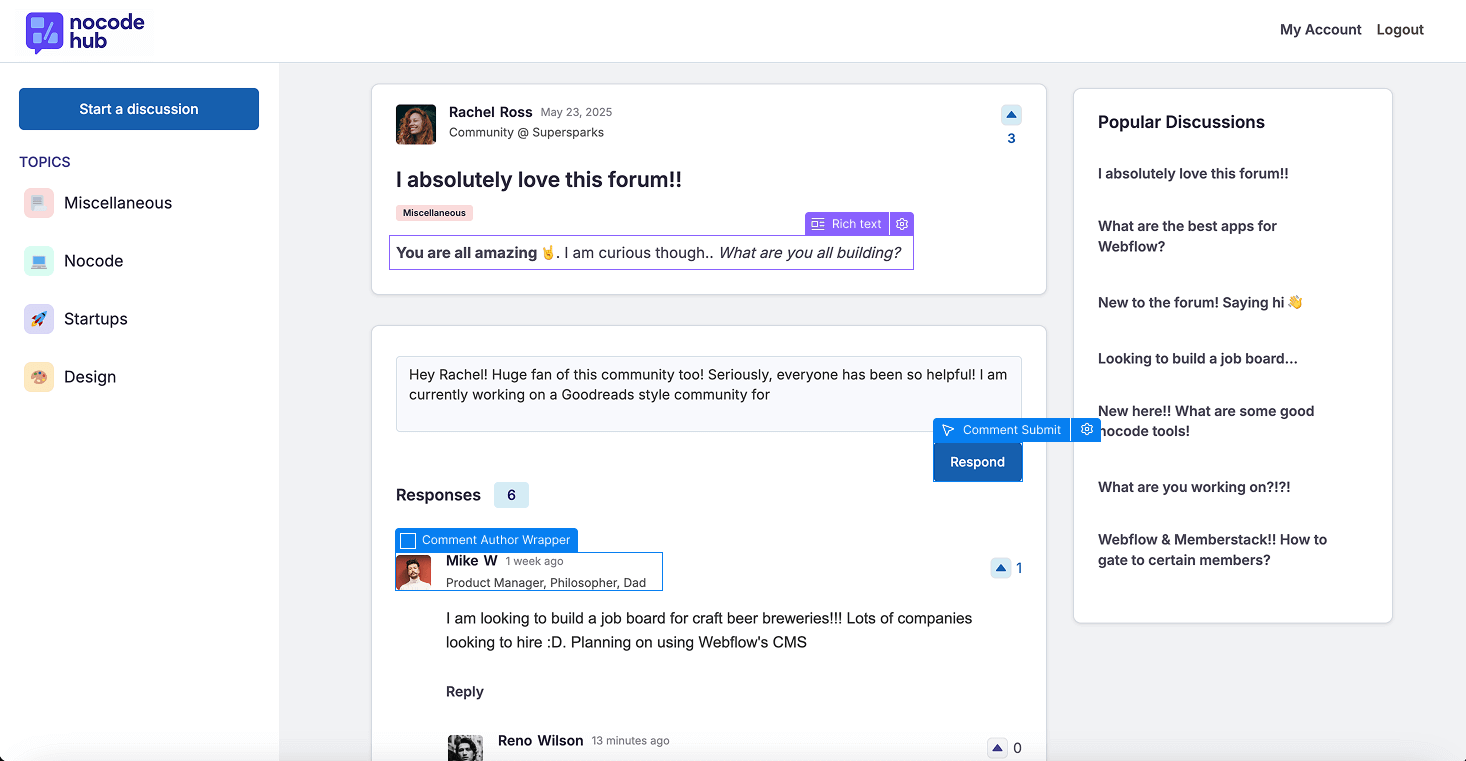Click Rachel Ross's profile avatar
The height and width of the screenshot is (761, 1466).
pos(416,124)
